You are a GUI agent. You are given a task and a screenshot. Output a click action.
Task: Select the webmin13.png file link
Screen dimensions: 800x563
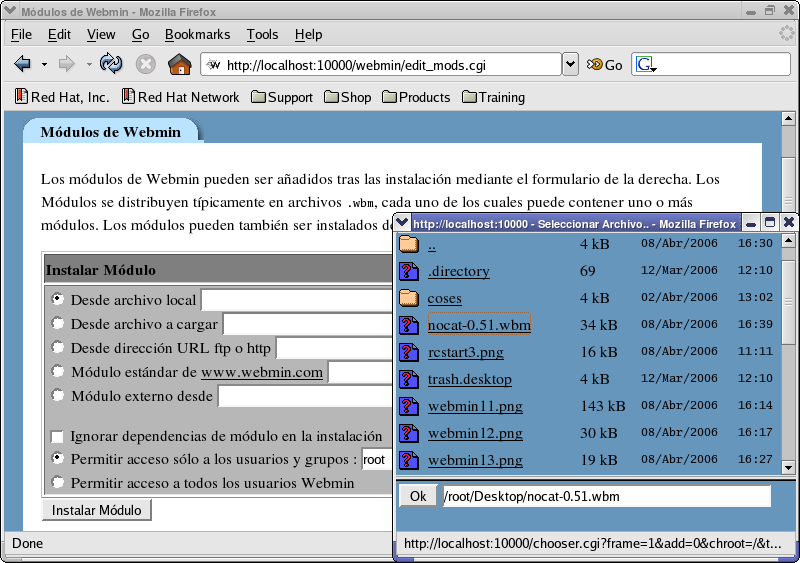pyautogui.click(x=475, y=460)
